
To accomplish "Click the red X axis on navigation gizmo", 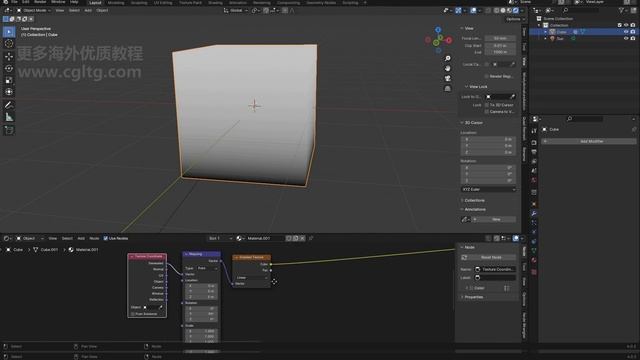I will click(449, 40).
